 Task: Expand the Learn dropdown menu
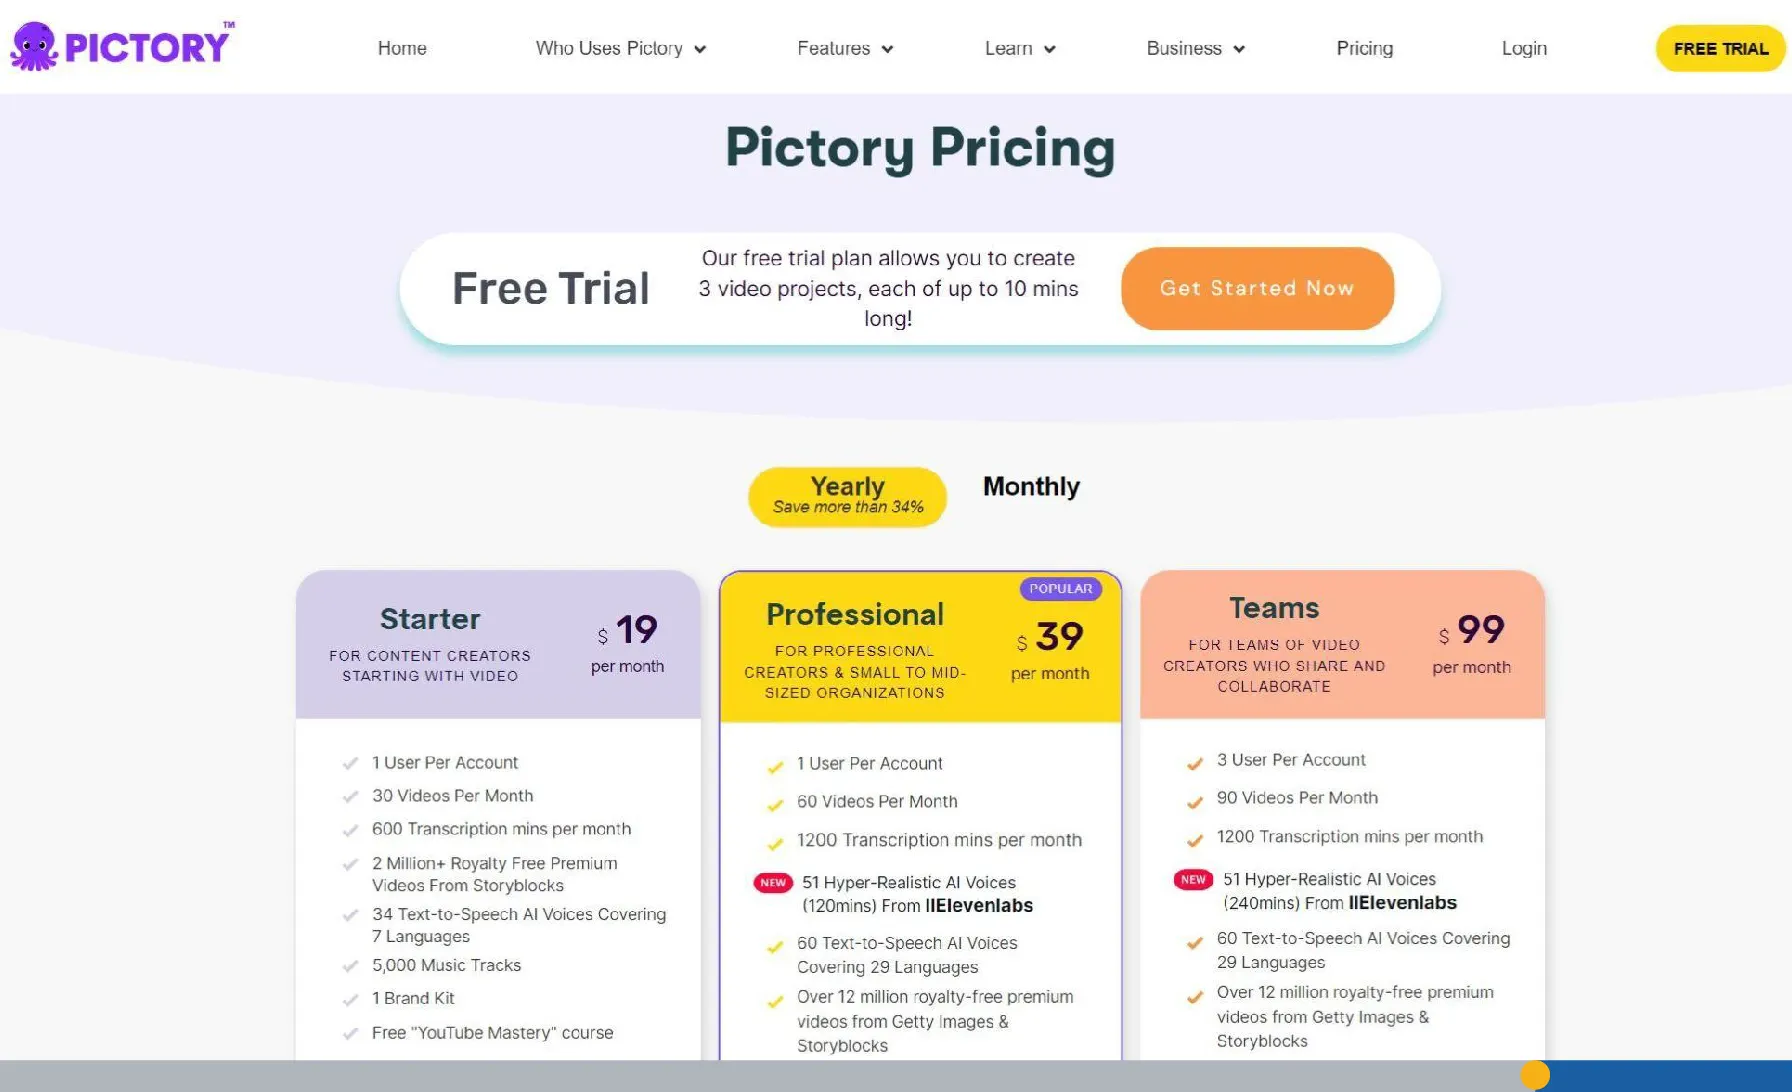point(1019,48)
